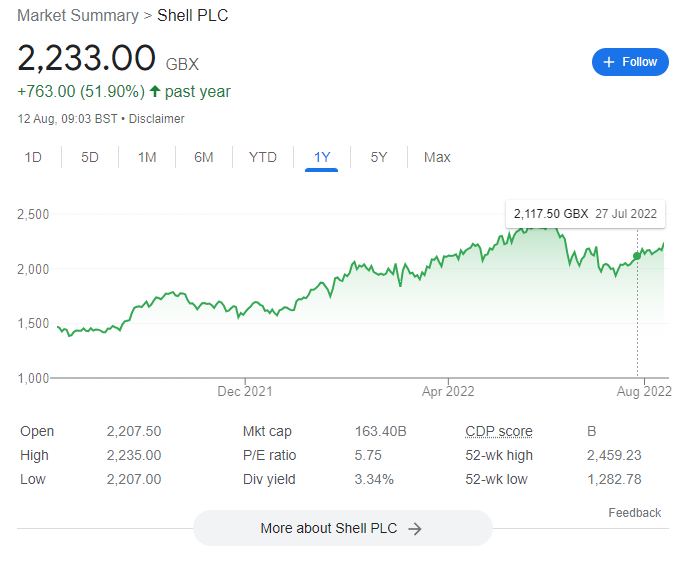Click the 2,000 y-axis label
The image size is (689, 565).
(33, 269)
